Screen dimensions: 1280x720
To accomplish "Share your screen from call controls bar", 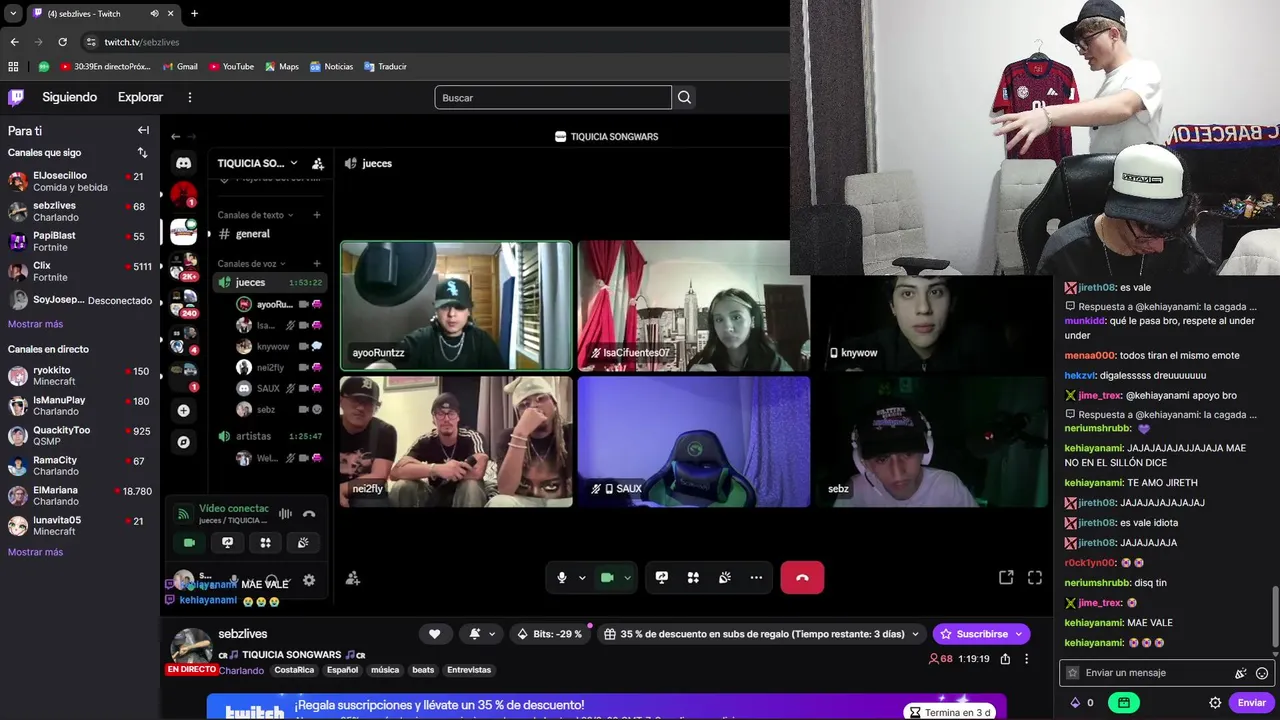I will [661, 577].
